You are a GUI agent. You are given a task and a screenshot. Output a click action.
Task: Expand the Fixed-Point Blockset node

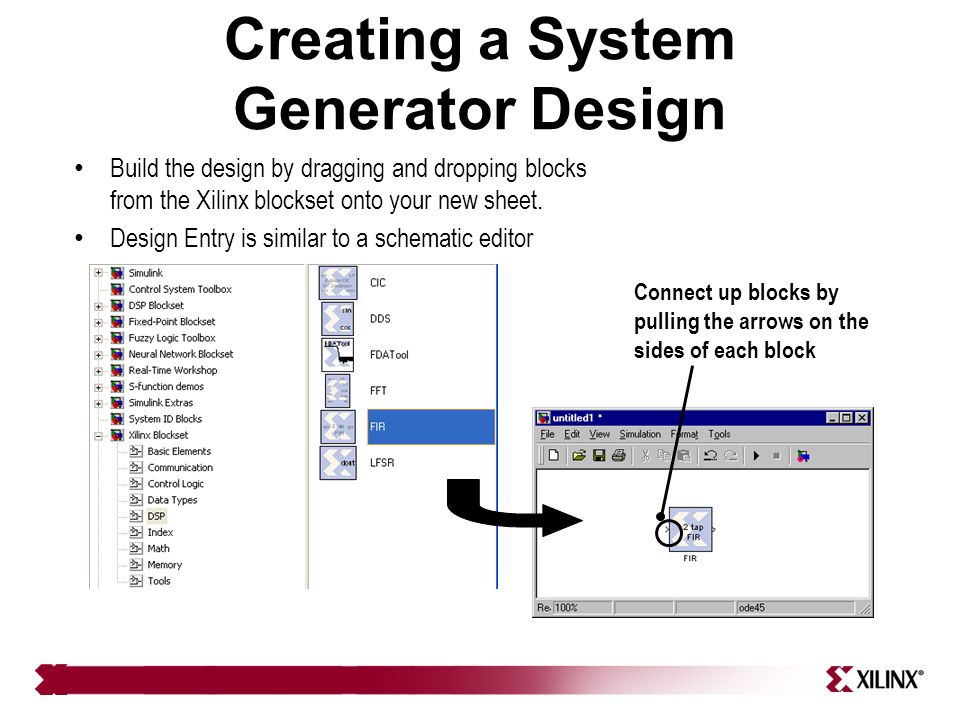point(98,322)
